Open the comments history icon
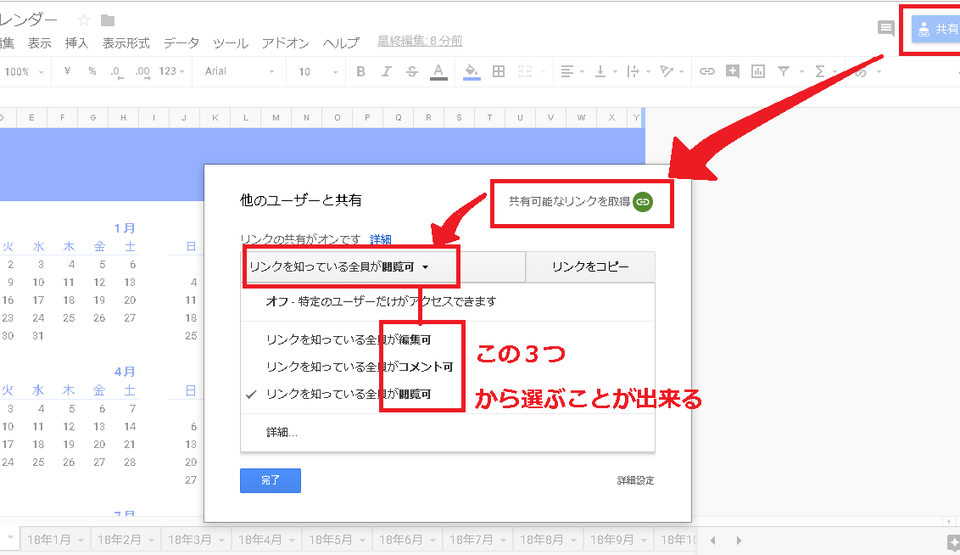This screenshot has height=555, width=960. [x=886, y=28]
